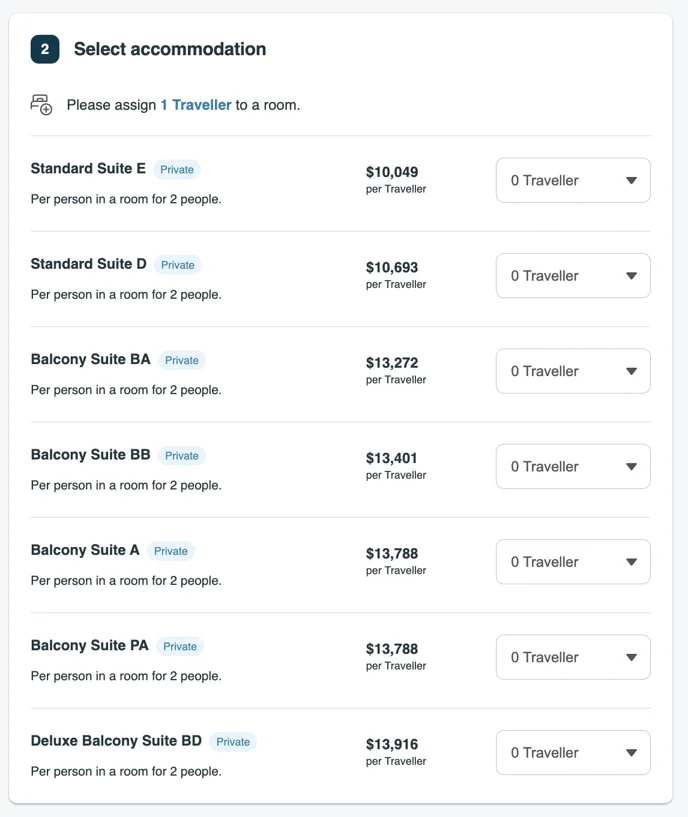Viewport: 688px width, 817px height.
Task: Click the Private badge on Deluxe Balcony Suite BD
Action: click(233, 741)
